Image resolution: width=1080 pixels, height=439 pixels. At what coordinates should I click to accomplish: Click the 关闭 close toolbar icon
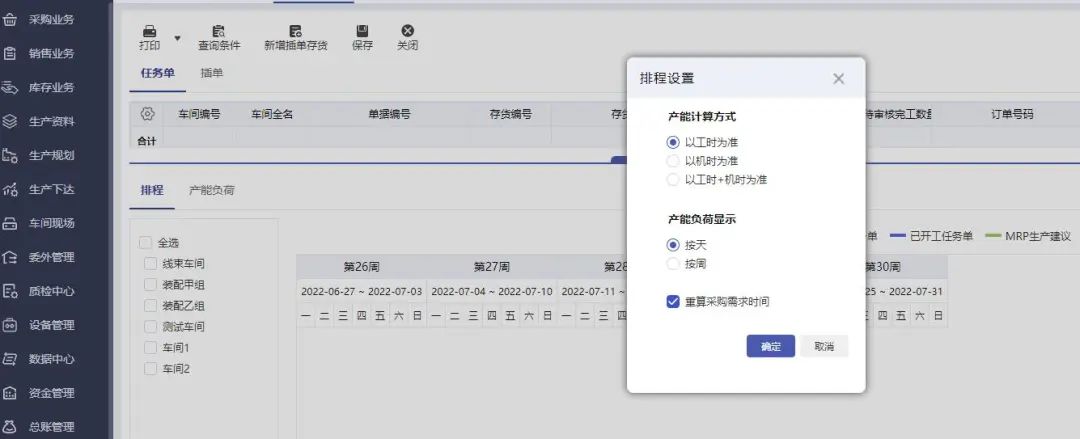[407, 32]
